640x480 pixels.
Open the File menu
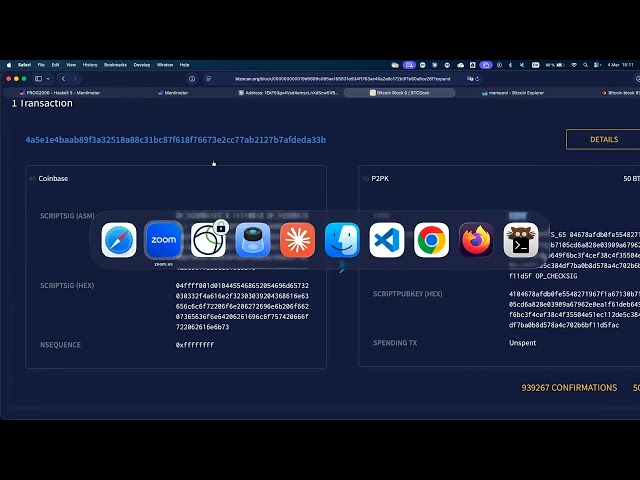41,65
